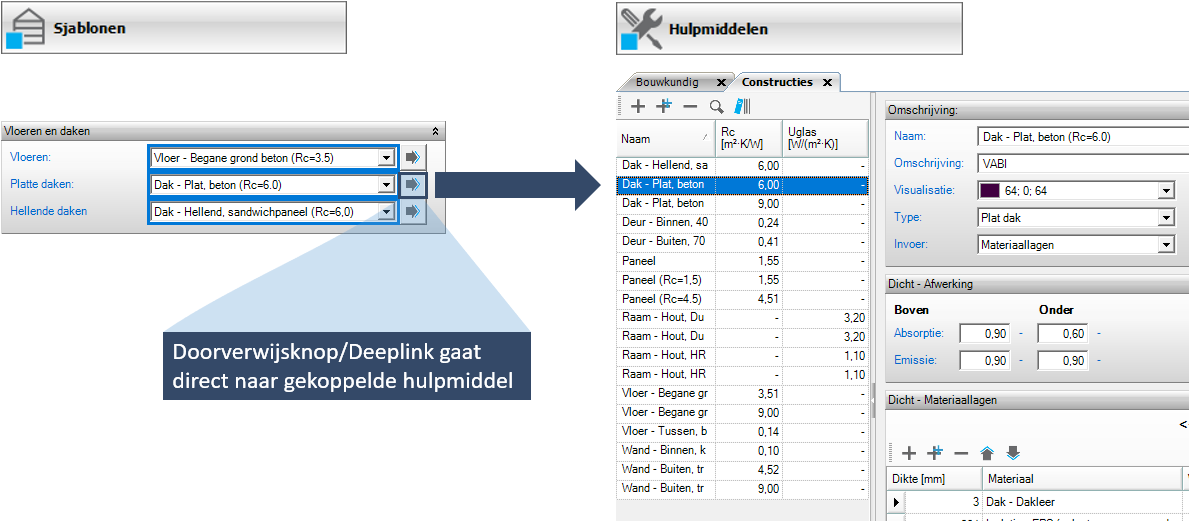Switch to the Bouwkundig tab
1189x521 pixels.
click(667, 82)
